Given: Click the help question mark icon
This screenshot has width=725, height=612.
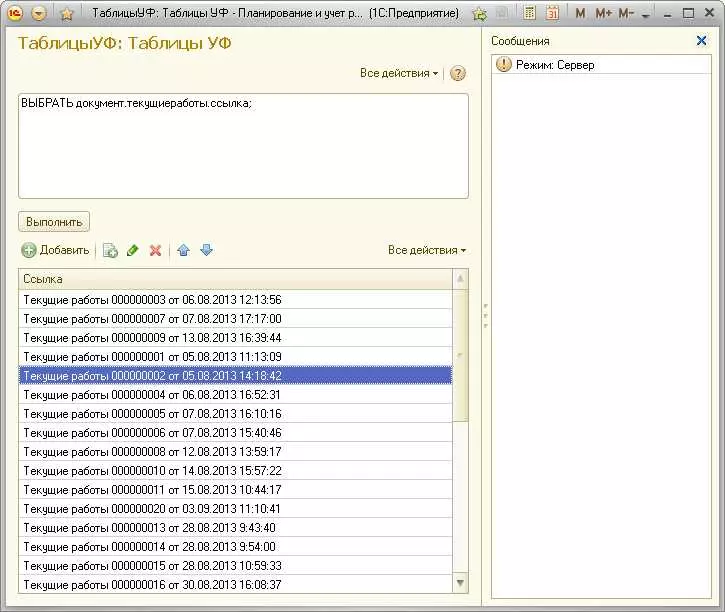Looking at the screenshot, I should (458, 73).
